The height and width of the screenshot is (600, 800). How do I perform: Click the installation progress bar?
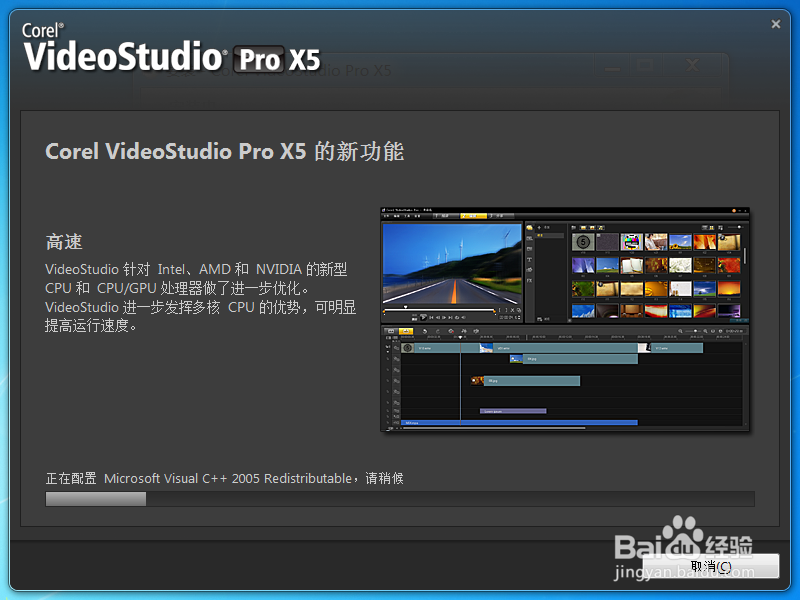pos(400,499)
